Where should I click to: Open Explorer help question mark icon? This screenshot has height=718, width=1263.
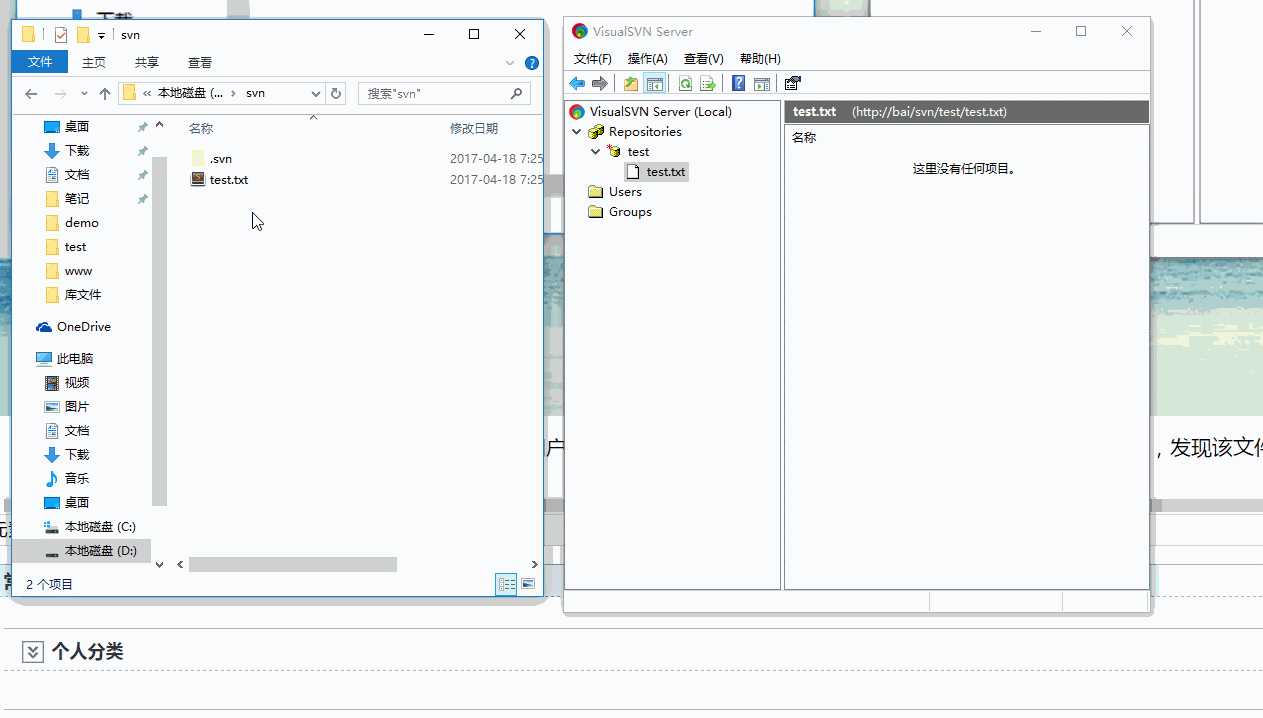click(x=534, y=63)
